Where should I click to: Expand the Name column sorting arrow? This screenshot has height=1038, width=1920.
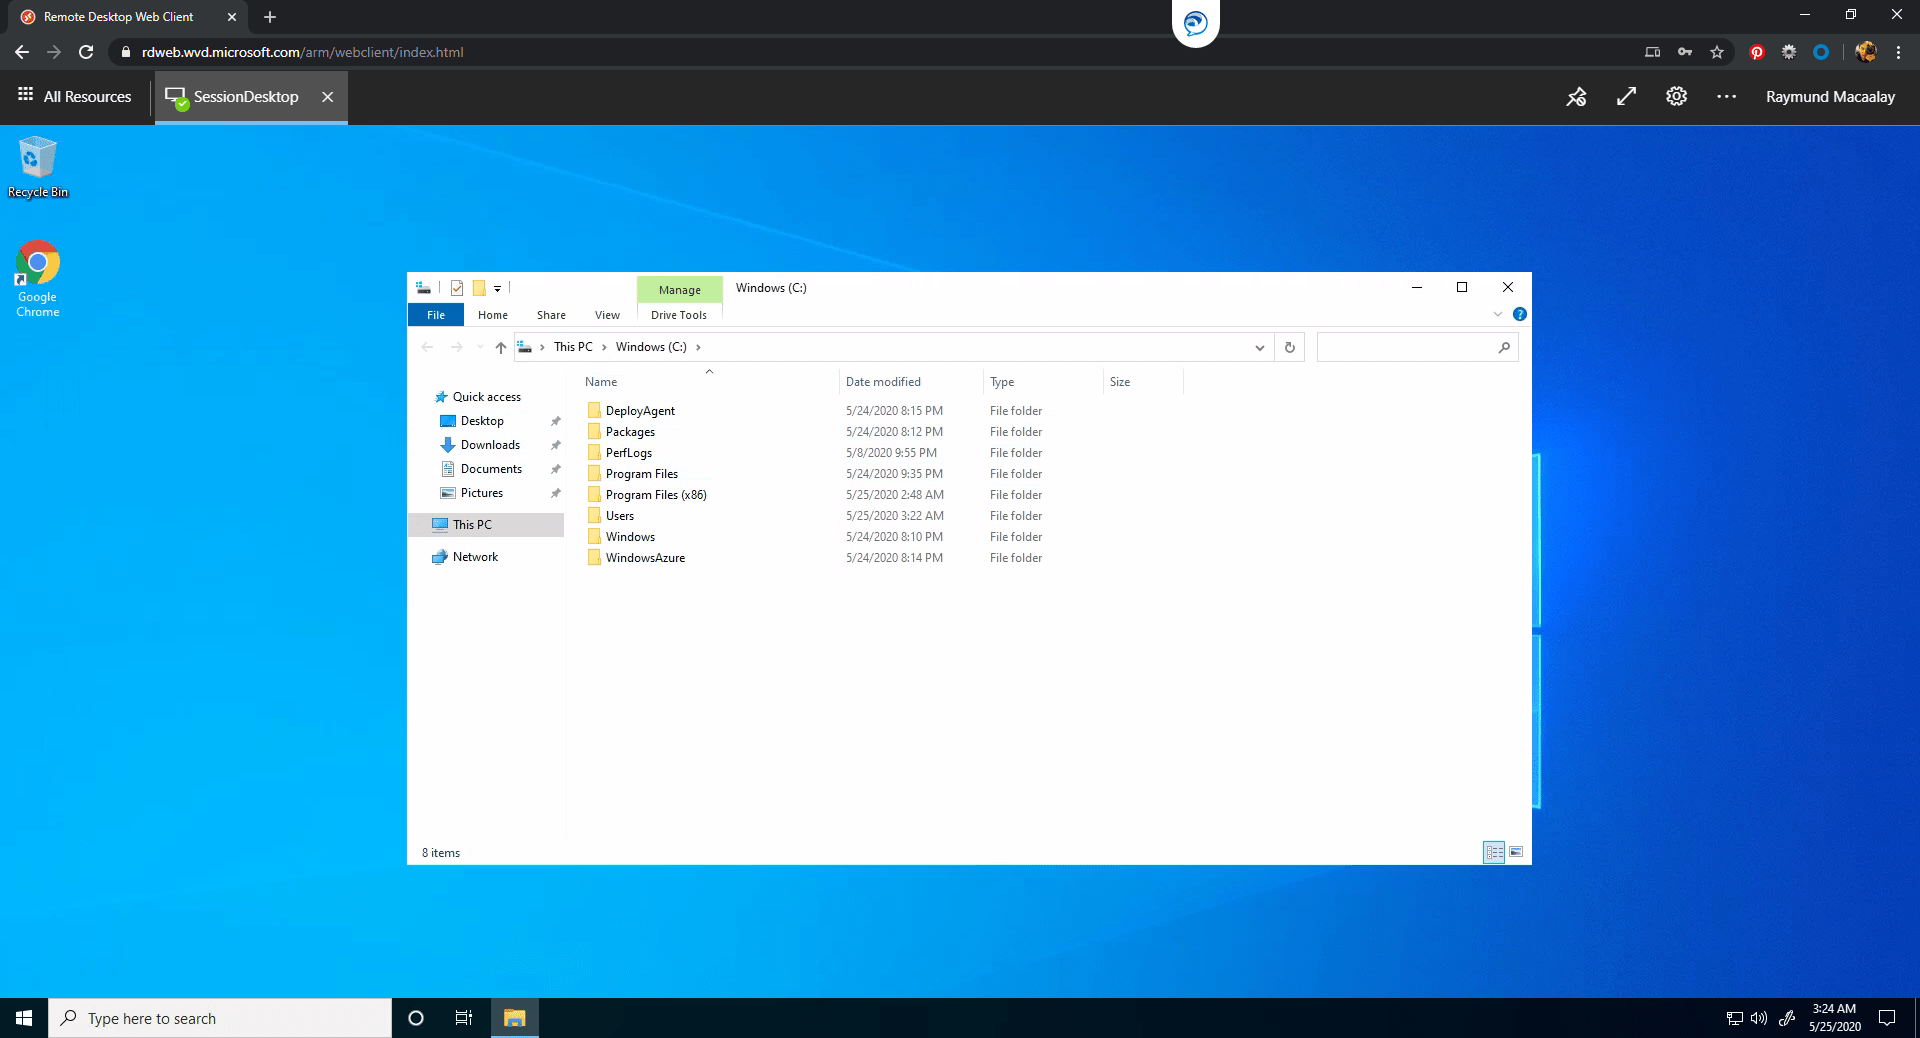click(x=709, y=371)
